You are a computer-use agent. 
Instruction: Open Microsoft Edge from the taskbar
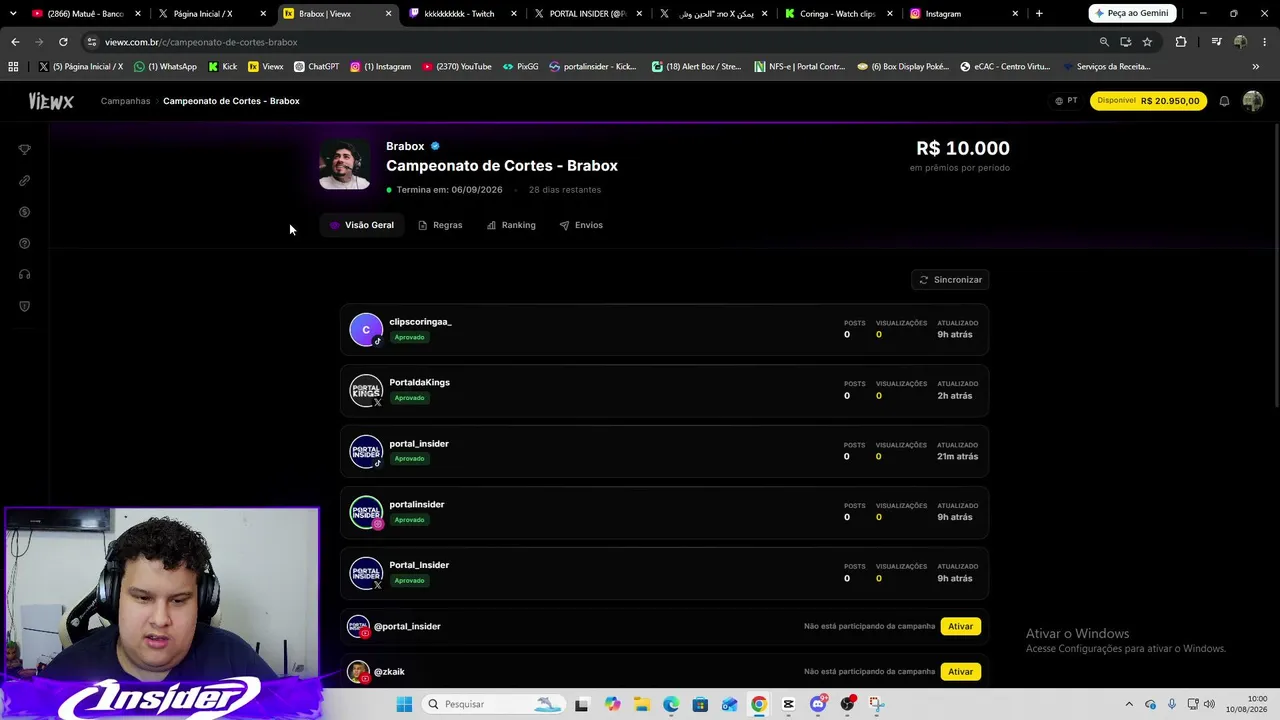coord(671,704)
